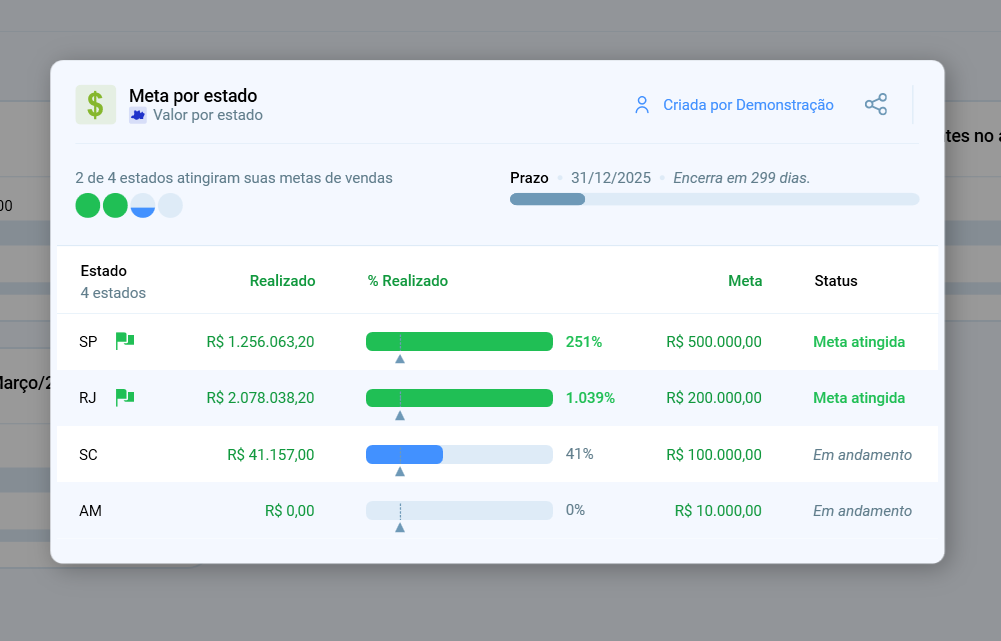Sort by the Meta column header
The width and height of the screenshot is (1001, 641).
(x=745, y=281)
